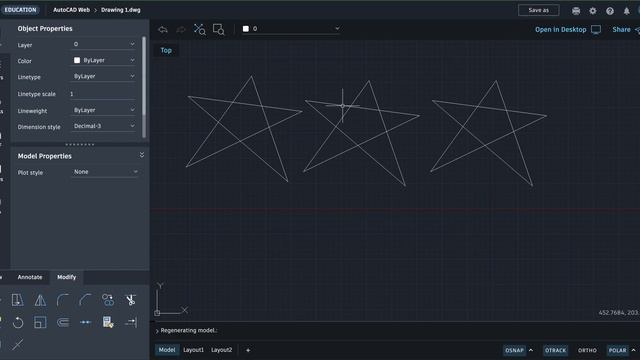This screenshot has height=360, width=640.
Task: Select the Chamfer tool
Action: [85, 300]
